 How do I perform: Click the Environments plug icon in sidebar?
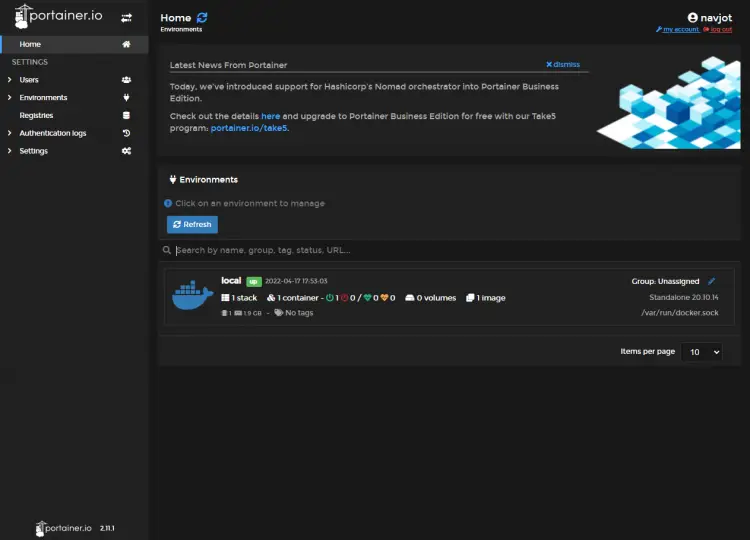(126, 98)
